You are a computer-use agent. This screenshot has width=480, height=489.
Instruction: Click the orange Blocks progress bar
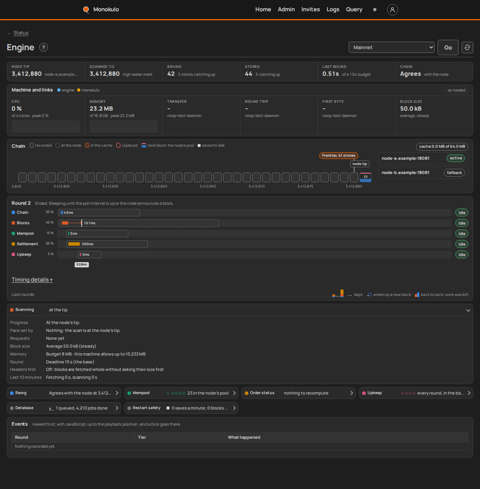point(65,223)
